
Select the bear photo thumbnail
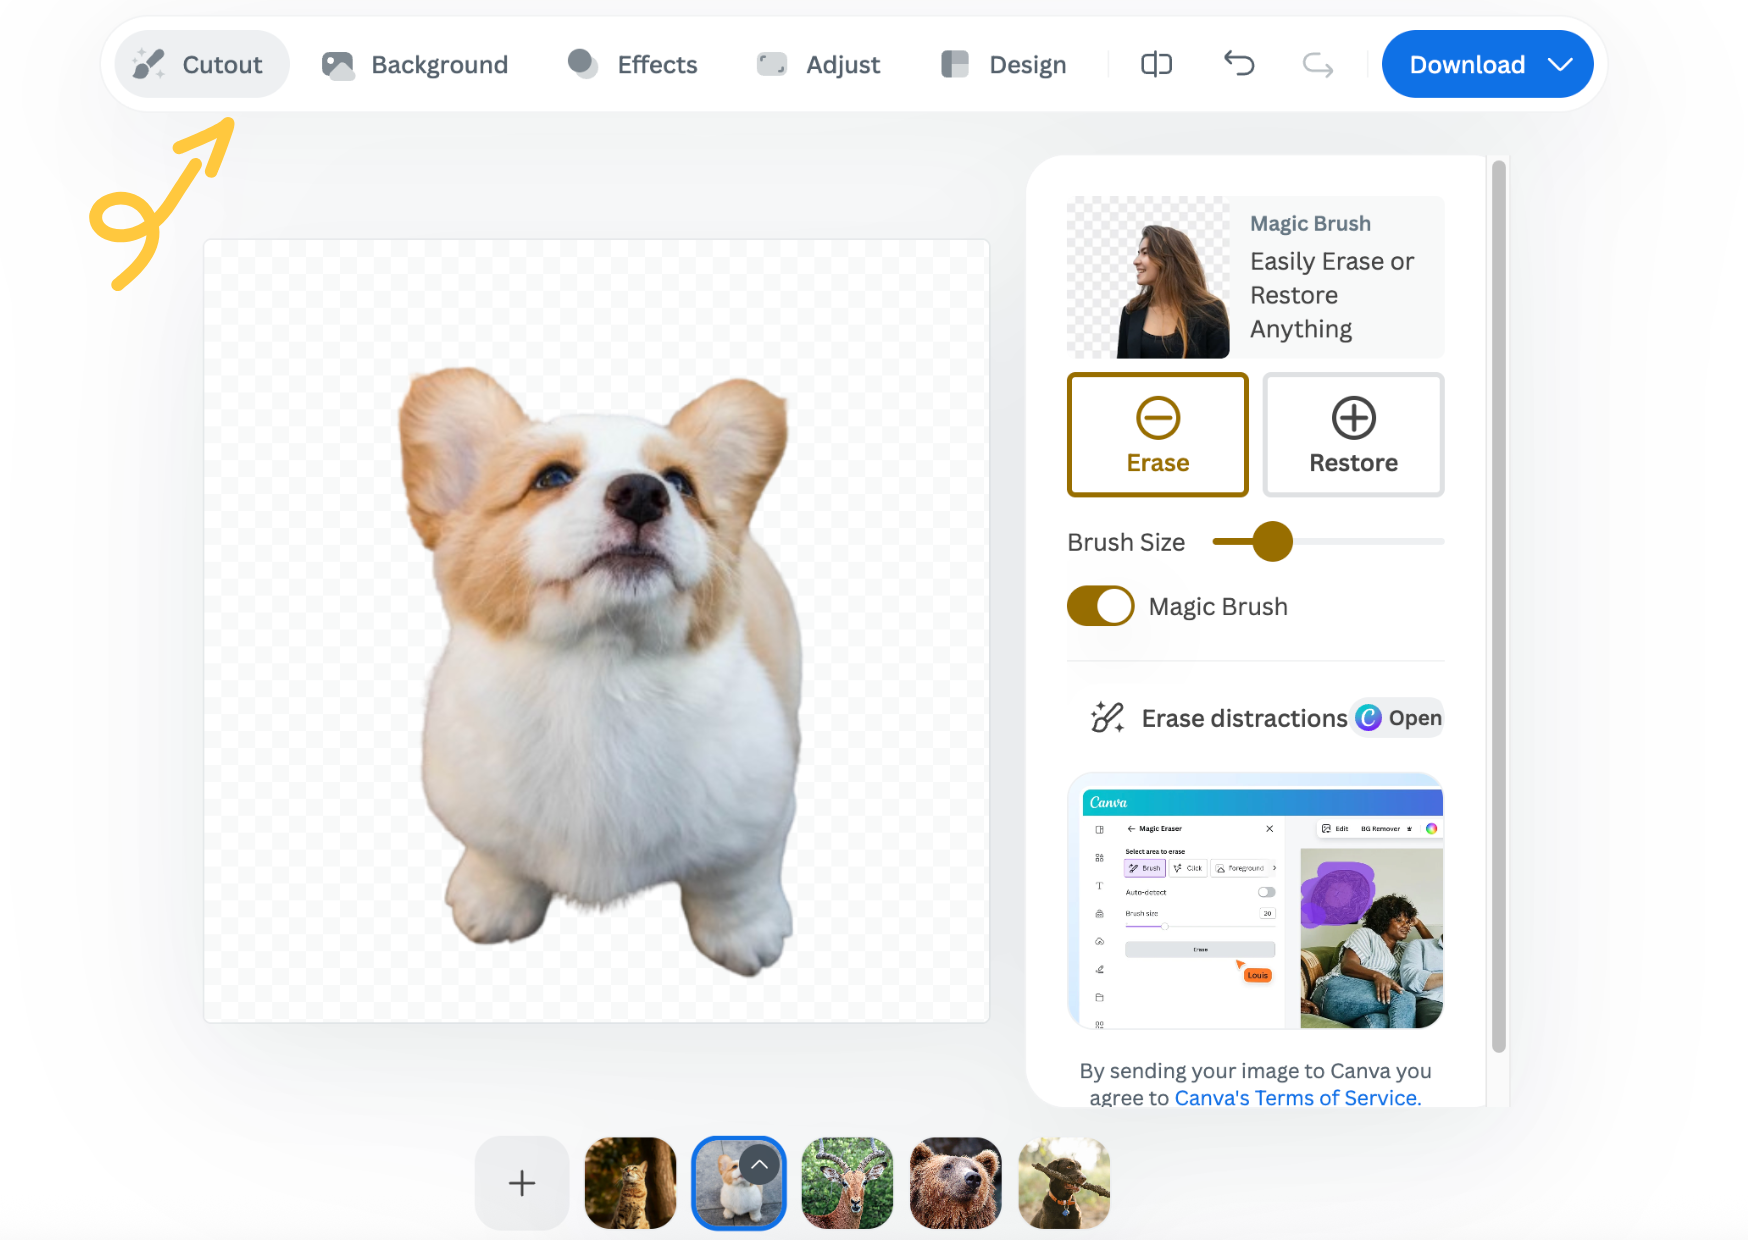point(956,1184)
